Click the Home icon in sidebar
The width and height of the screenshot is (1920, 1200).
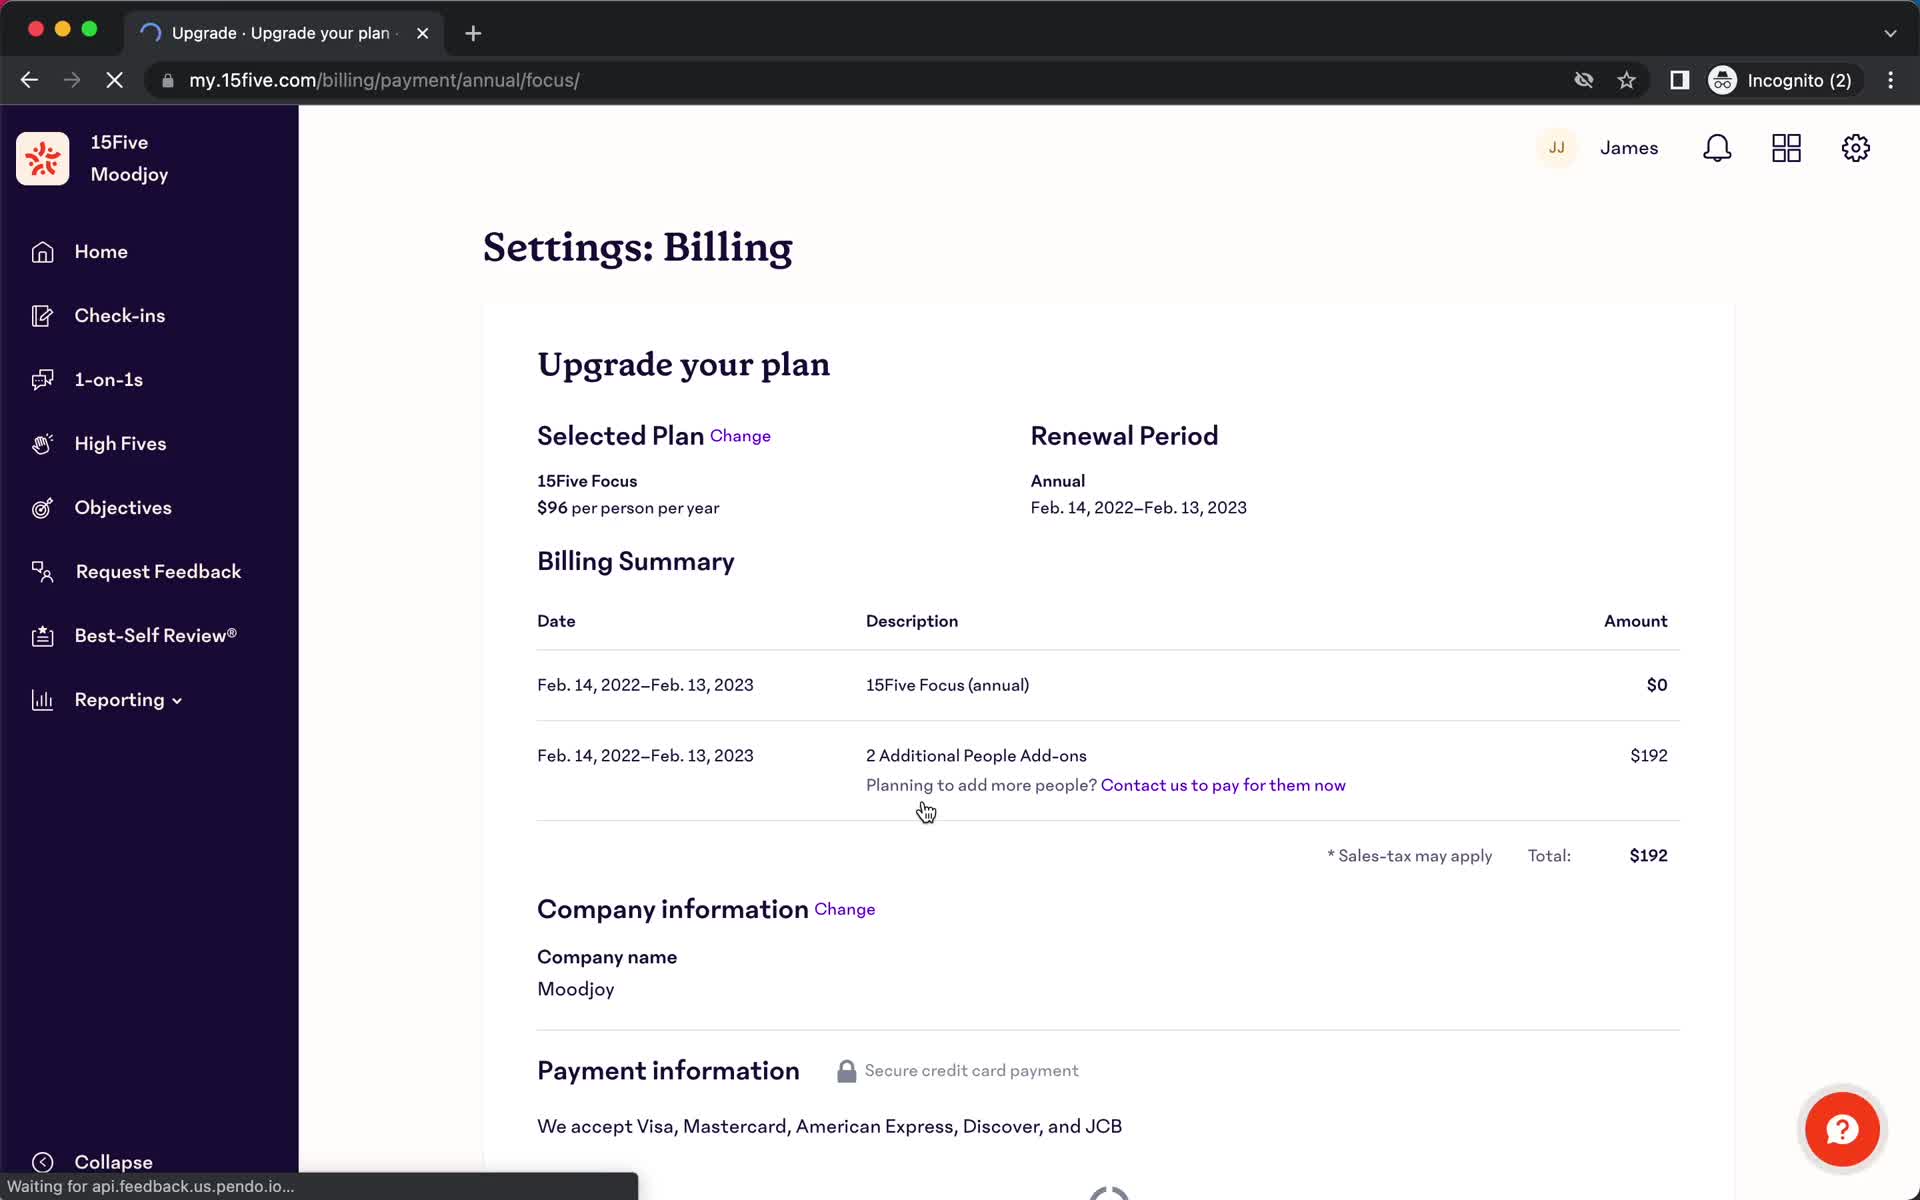tap(41, 250)
